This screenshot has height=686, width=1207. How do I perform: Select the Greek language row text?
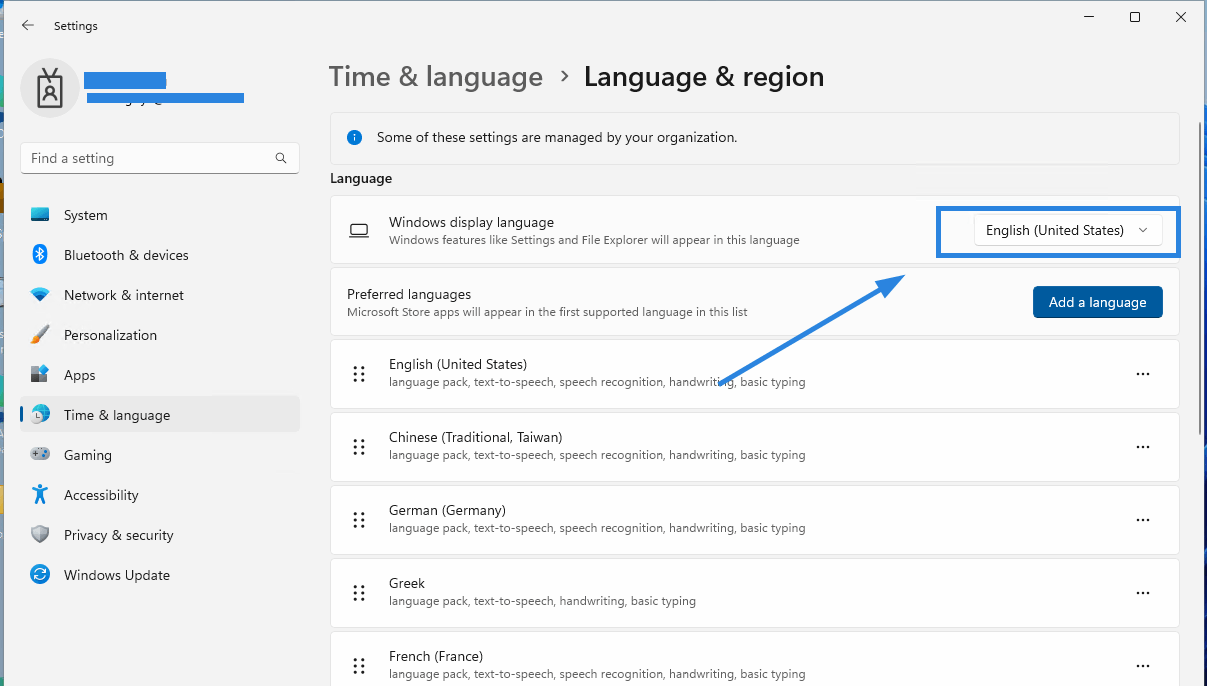point(407,583)
